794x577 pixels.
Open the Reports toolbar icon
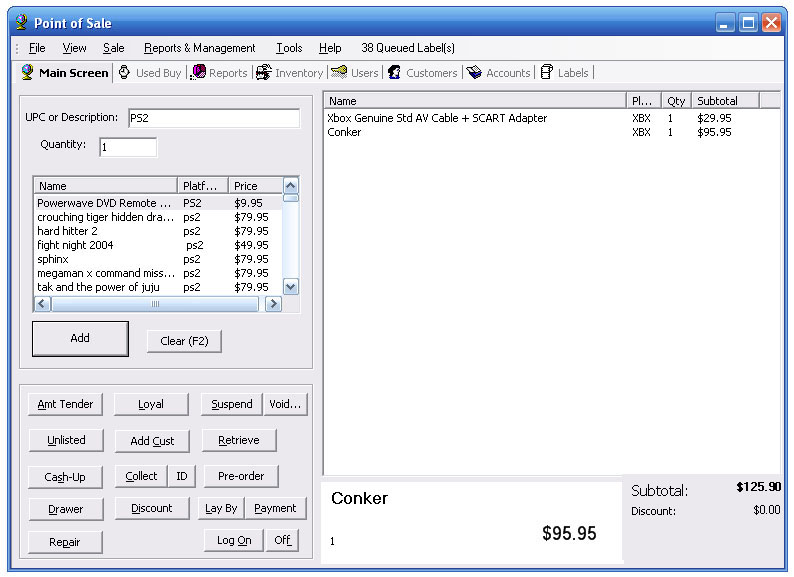tap(200, 73)
